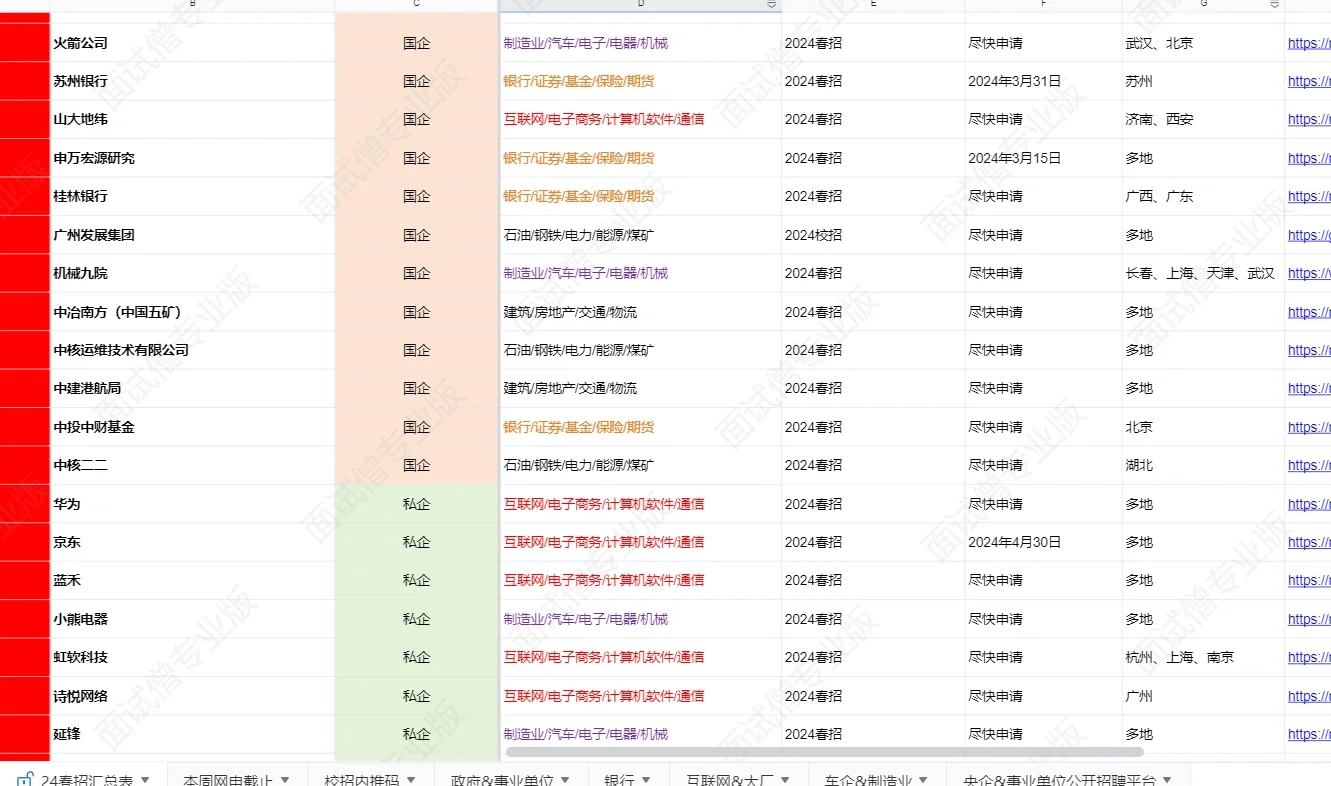Select the location cell 湖北
1331x786 pixels.
1203,465
